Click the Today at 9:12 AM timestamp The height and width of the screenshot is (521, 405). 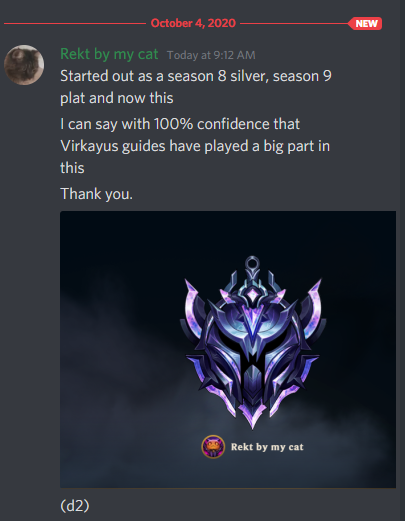(211, 55)
